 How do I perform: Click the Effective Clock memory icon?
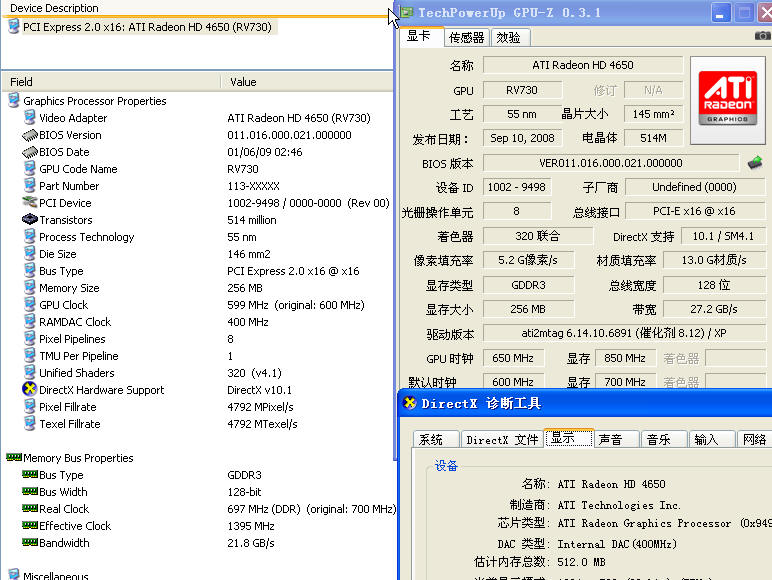click(30, 525)
